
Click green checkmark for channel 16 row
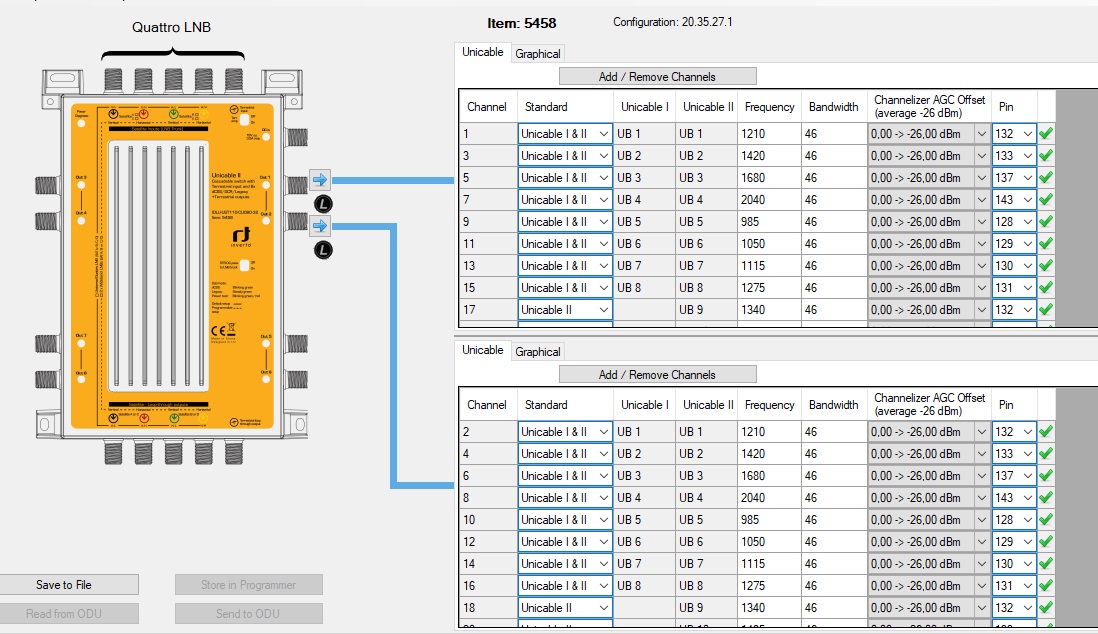(x=1046, y=586)
